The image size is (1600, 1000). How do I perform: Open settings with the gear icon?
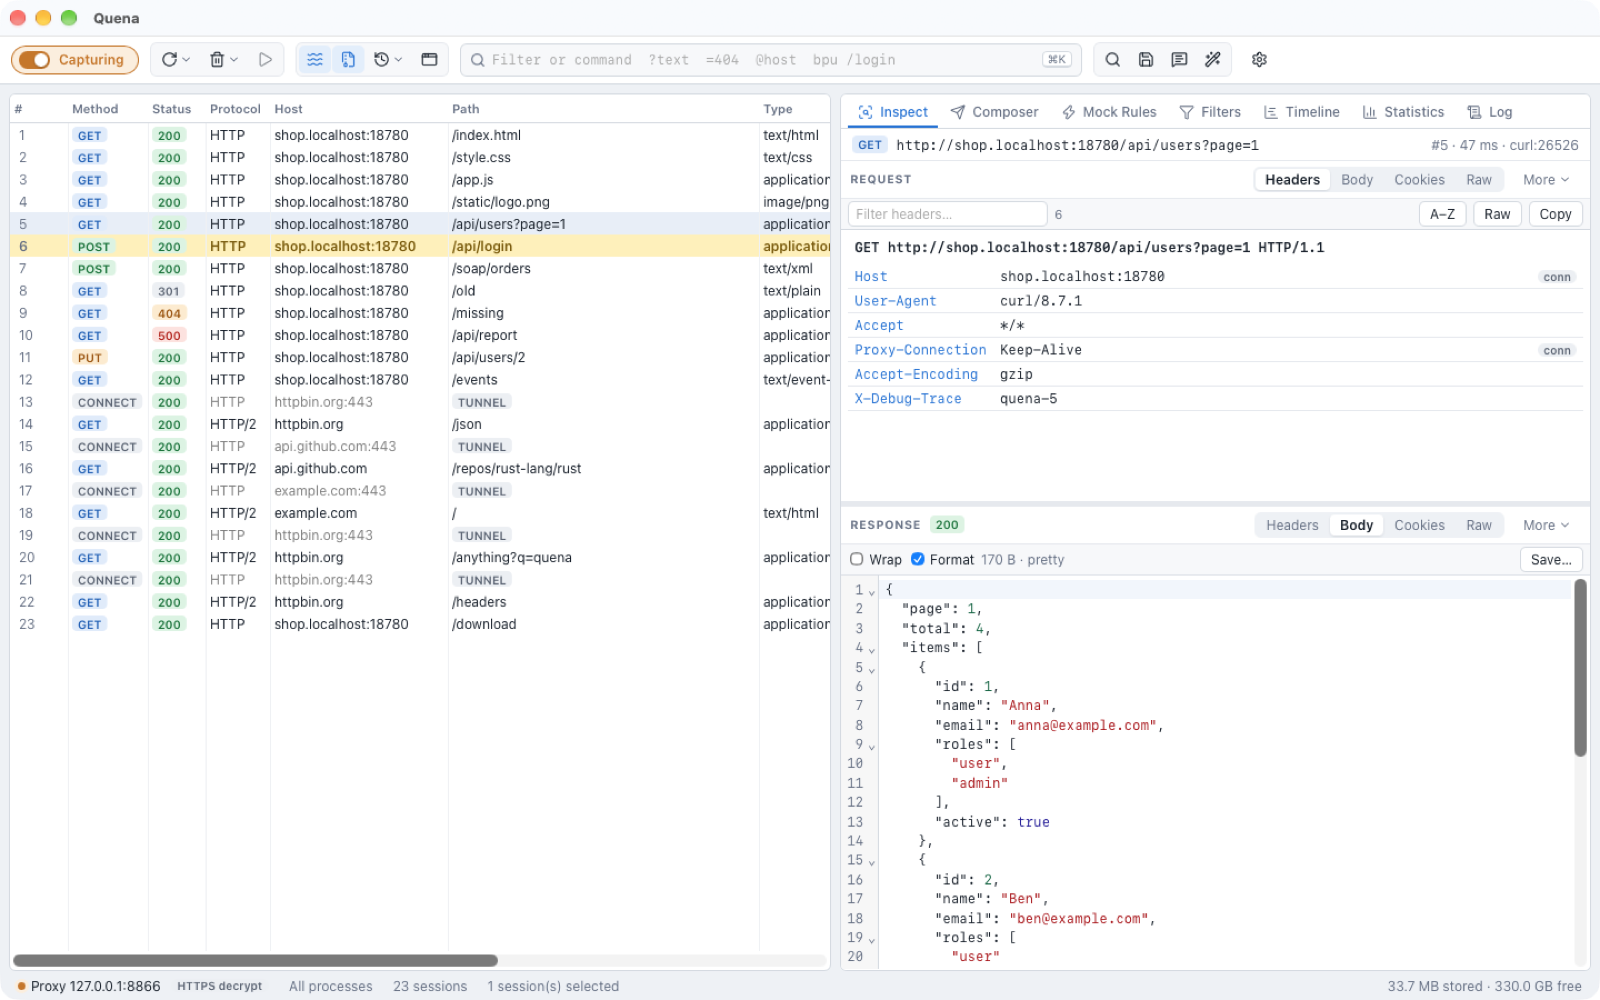coord(1259,60)
